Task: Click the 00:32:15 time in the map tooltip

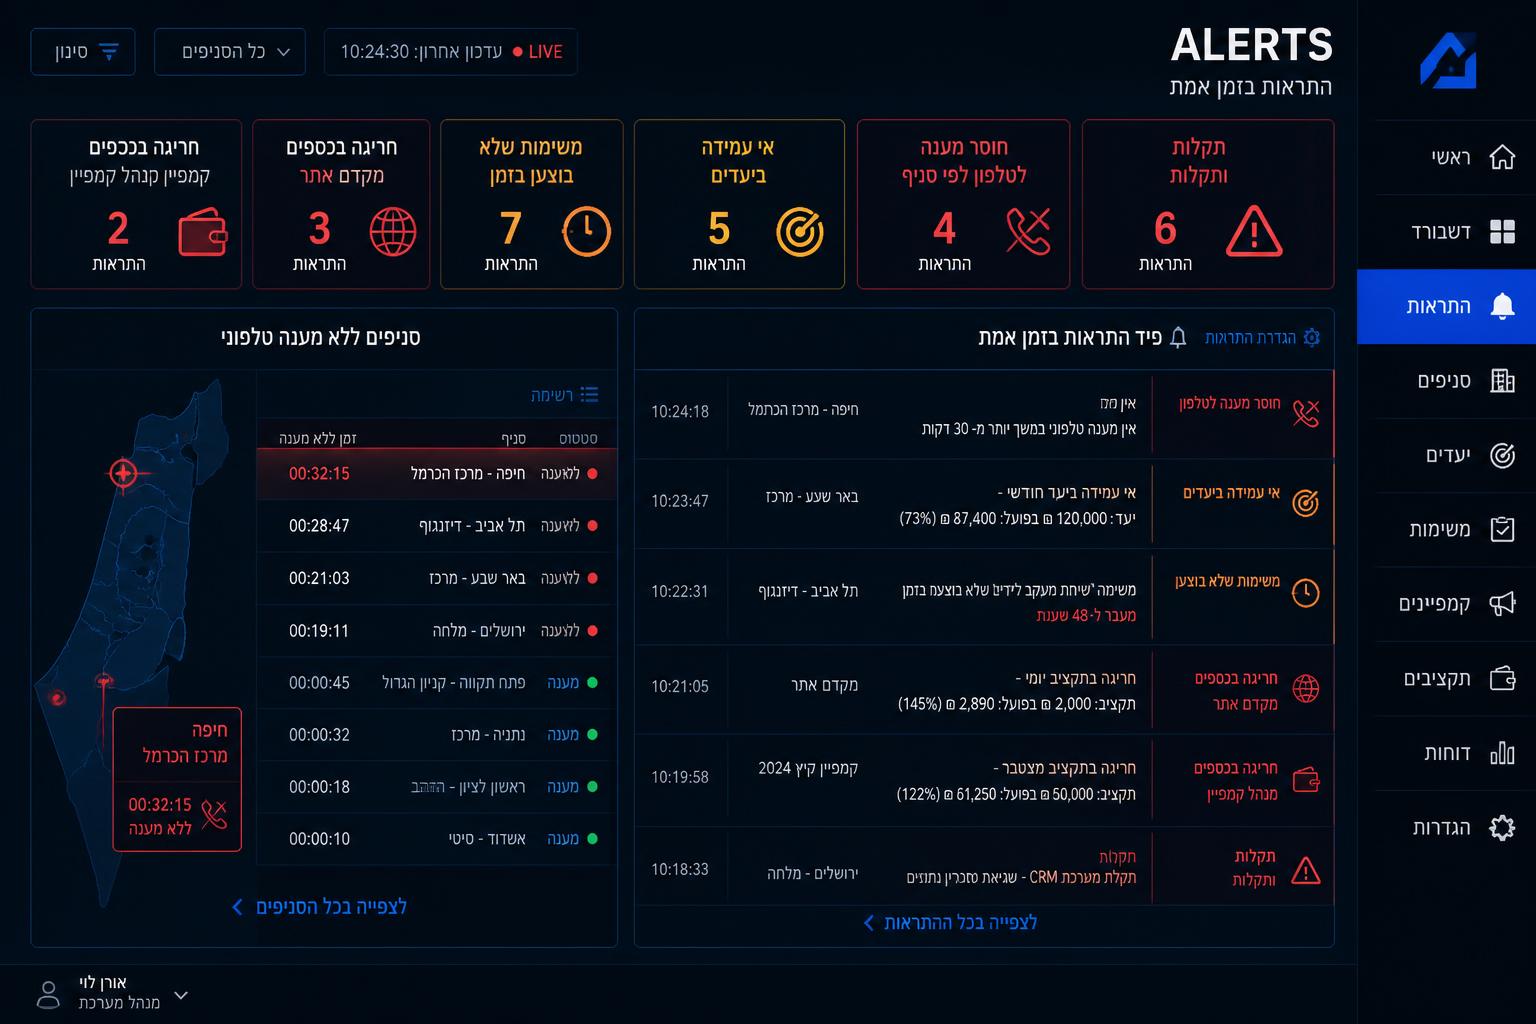Action: coord(160,805)
